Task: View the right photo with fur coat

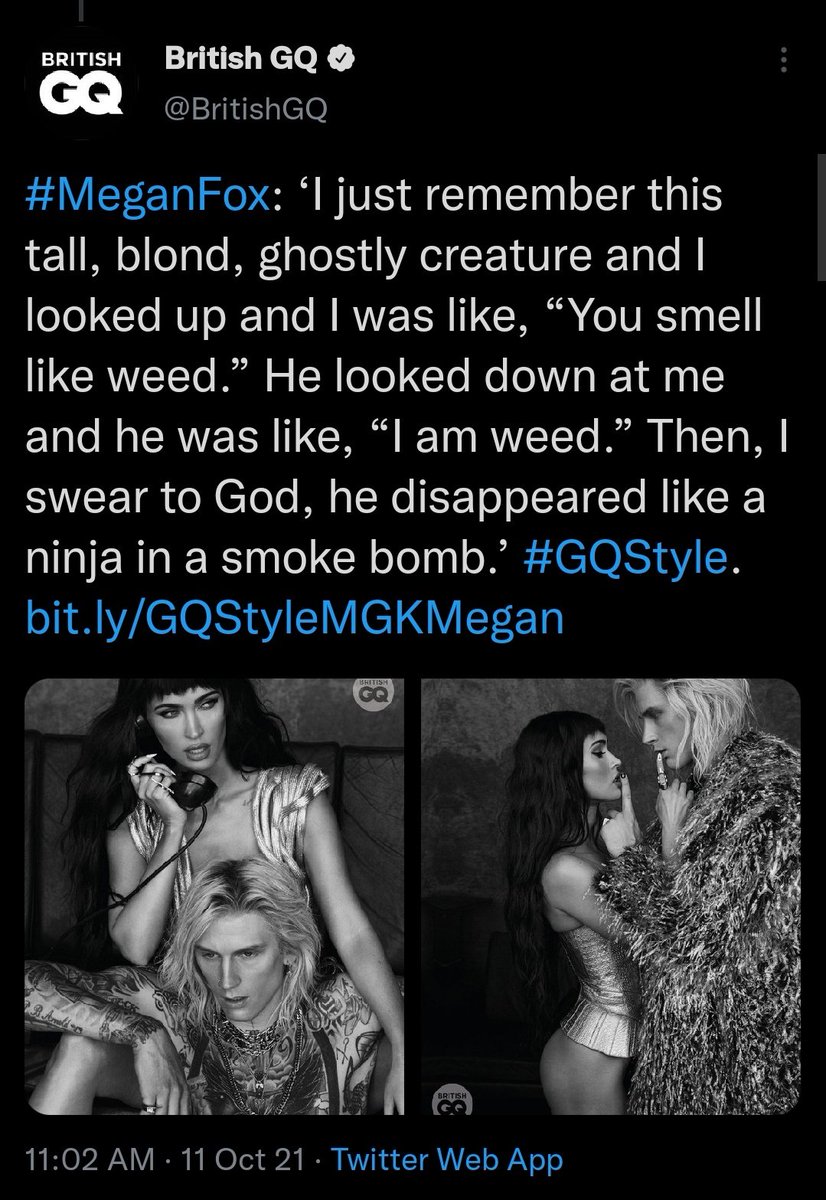Action: [611, 897]
